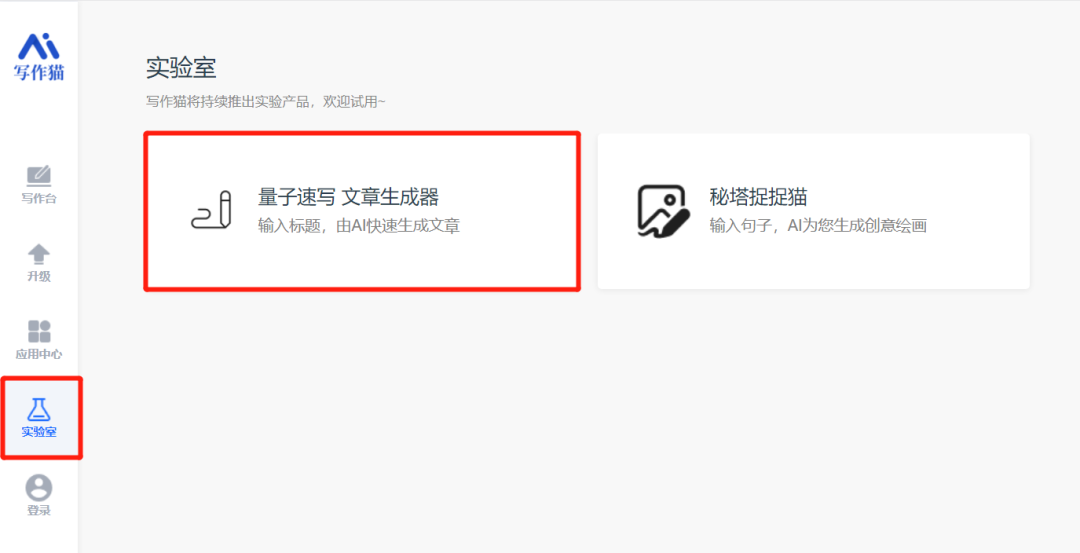Select the 实验室 sidebar label text
The width and height of the screenshot is (1080, 553).
click(39, 432)
